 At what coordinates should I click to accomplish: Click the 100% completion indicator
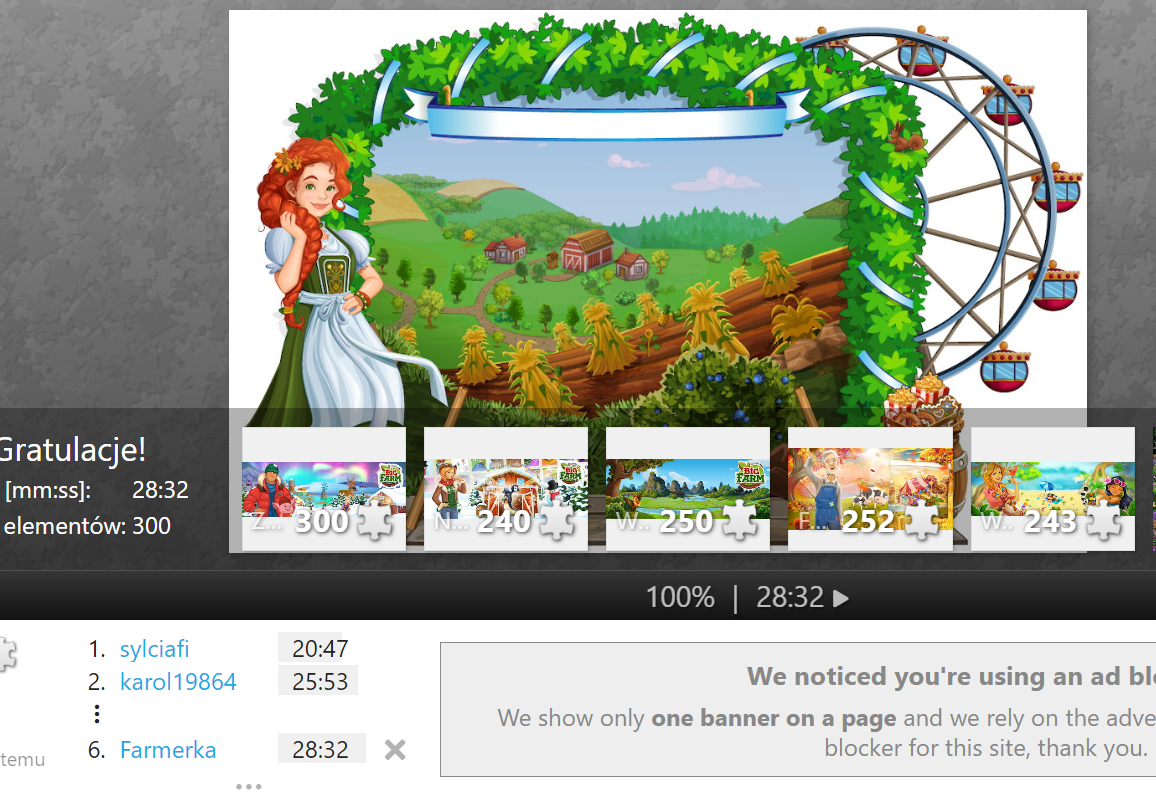(x=680, y=598)
